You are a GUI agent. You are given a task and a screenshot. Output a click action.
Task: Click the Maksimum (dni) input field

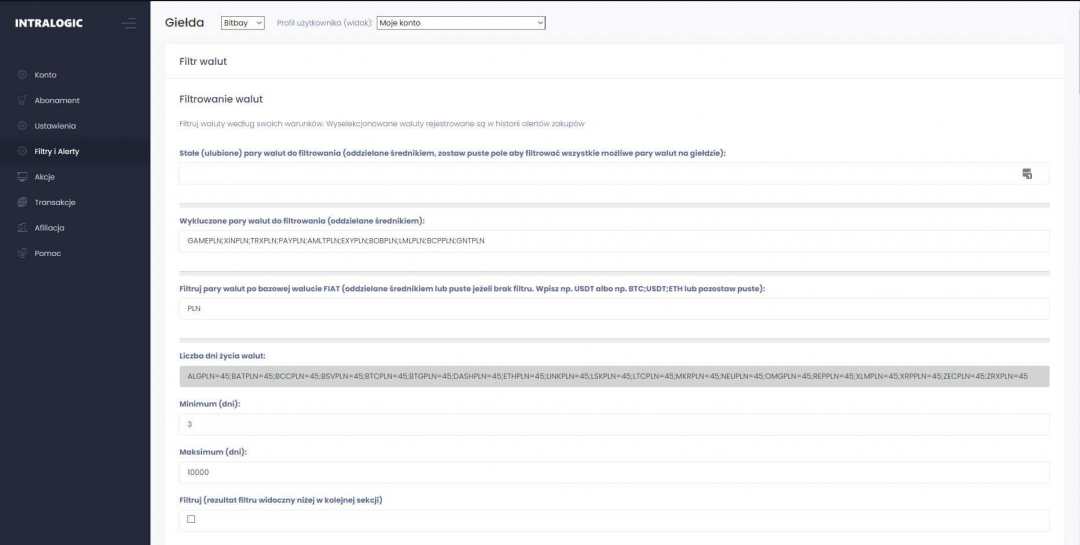click(614, 472)
